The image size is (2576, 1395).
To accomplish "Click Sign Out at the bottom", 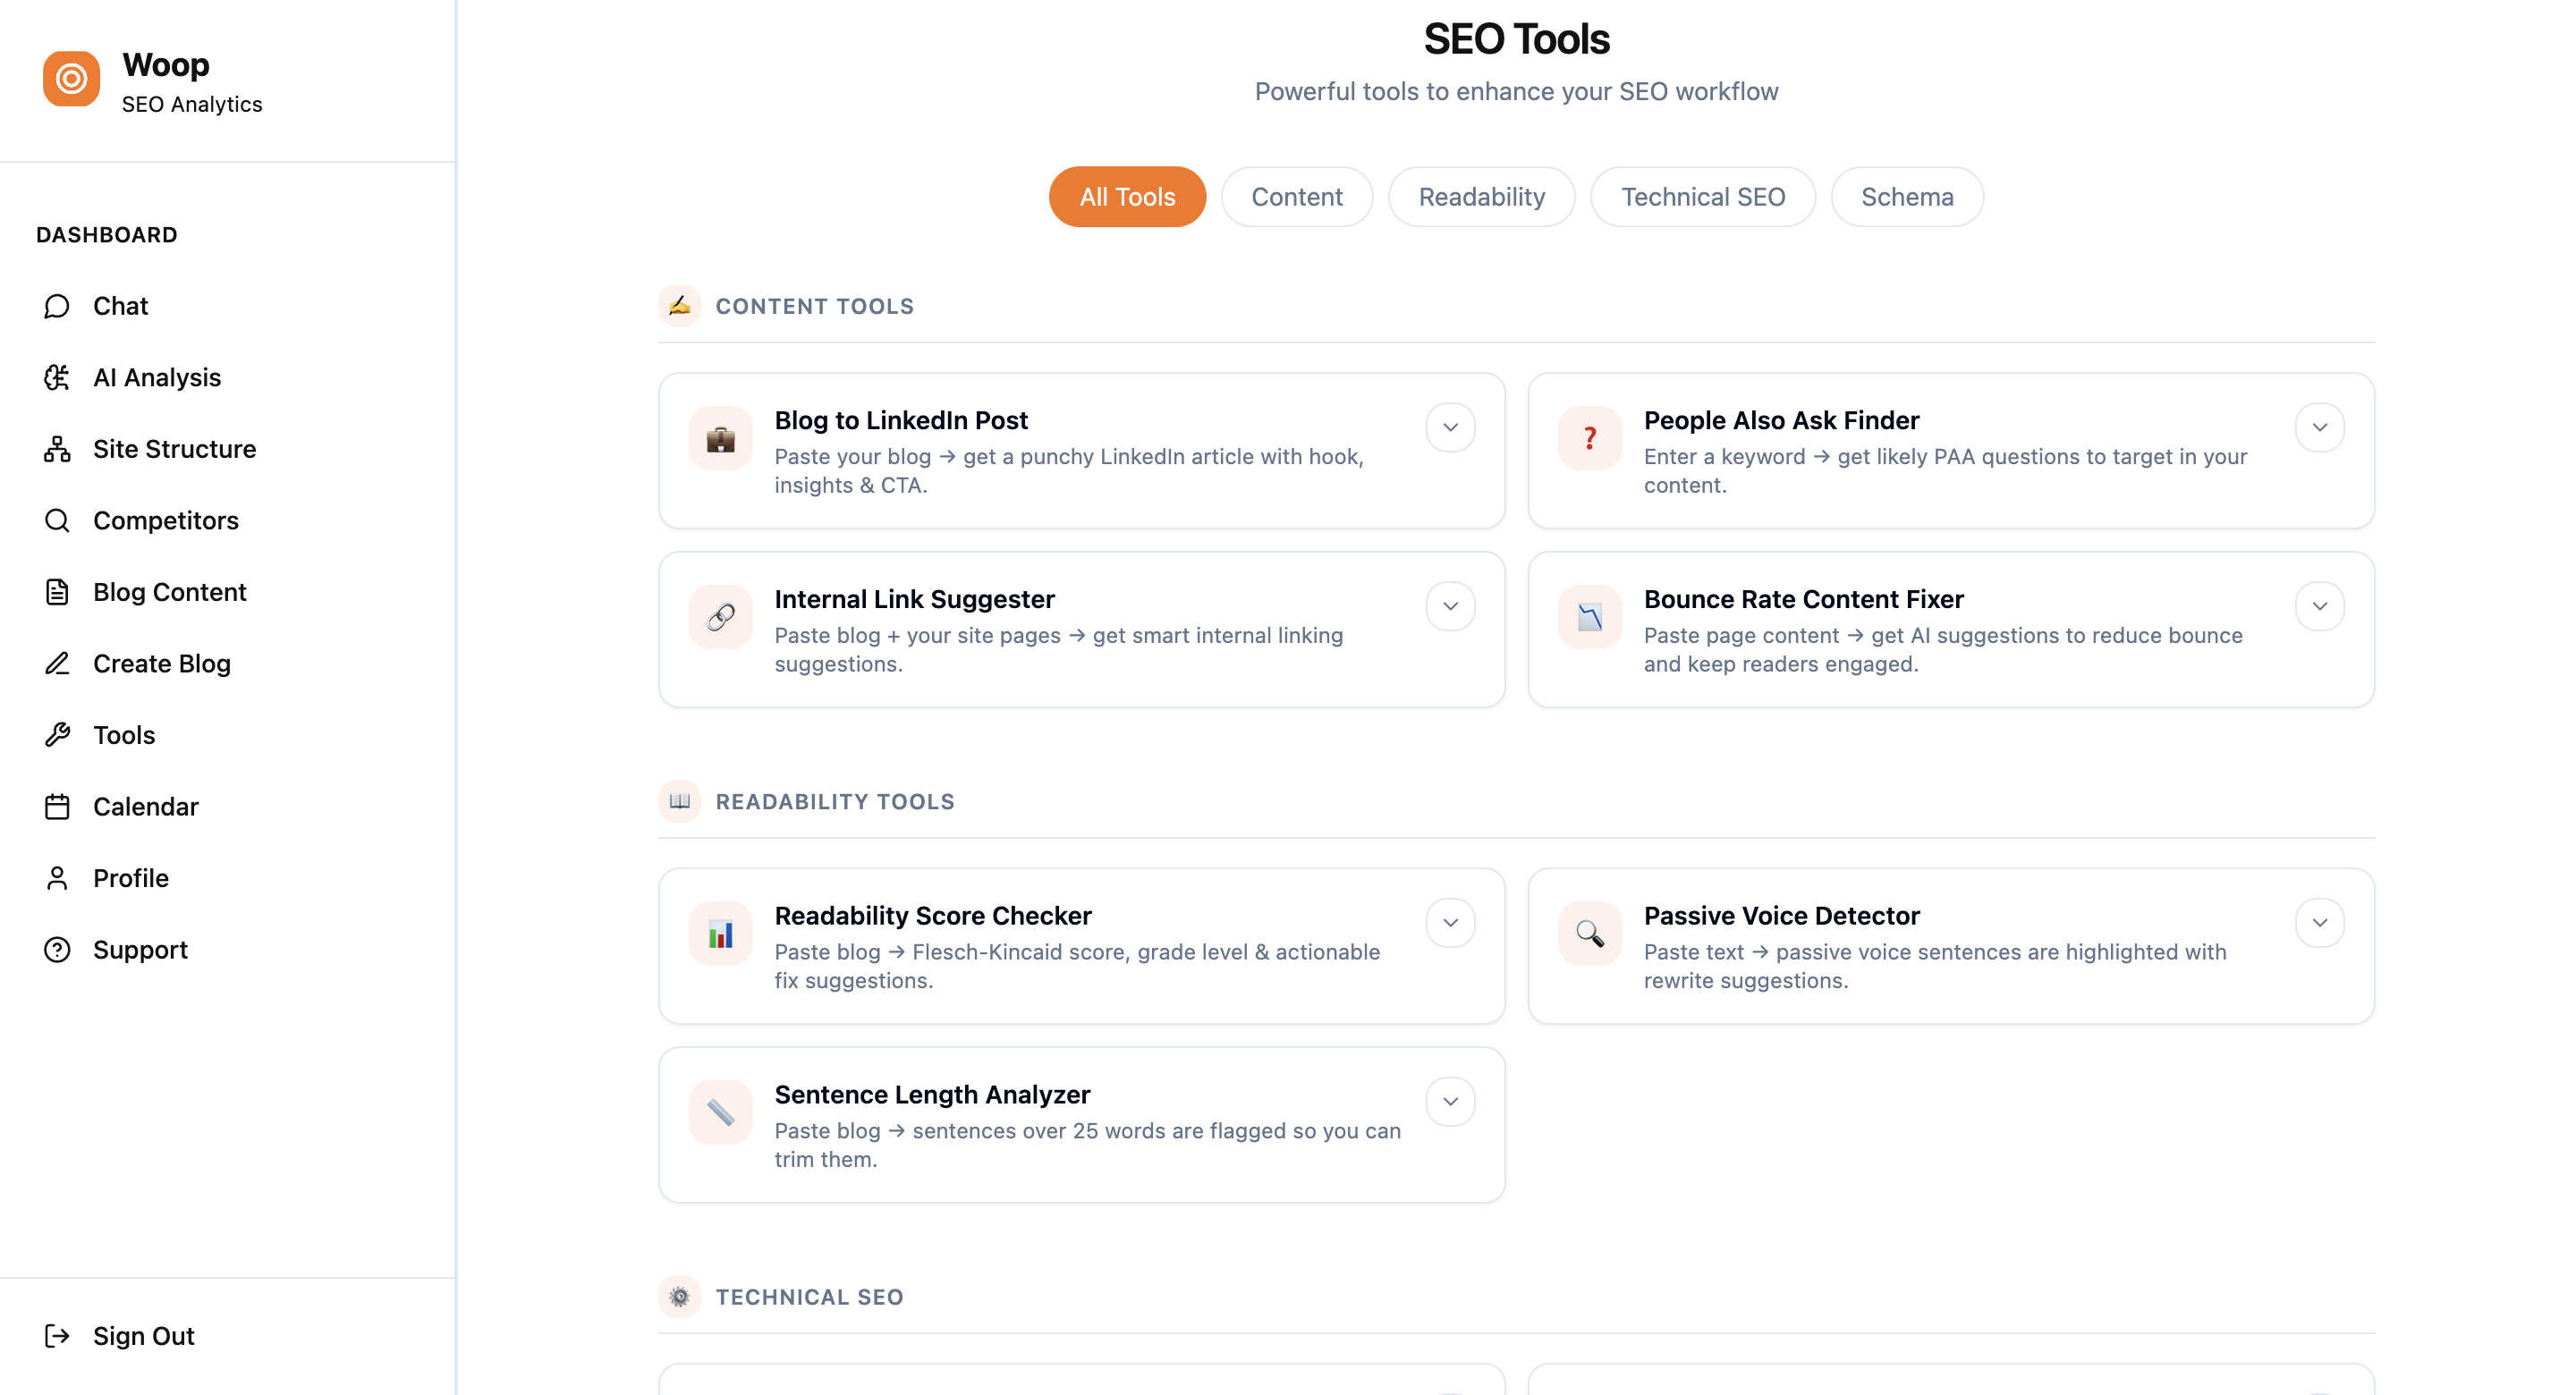I will pos(143,1335).
